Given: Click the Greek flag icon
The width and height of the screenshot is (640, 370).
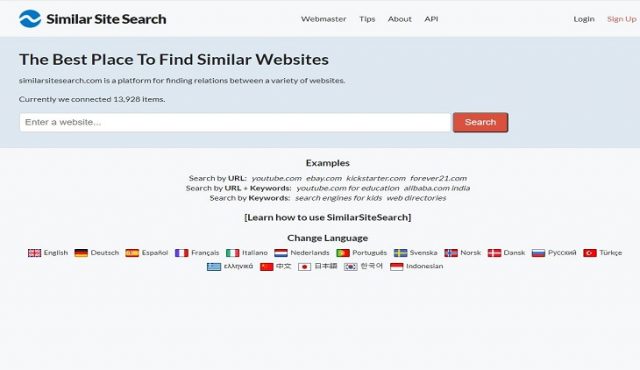Looking at the screenshot, I should pos(214,266).
